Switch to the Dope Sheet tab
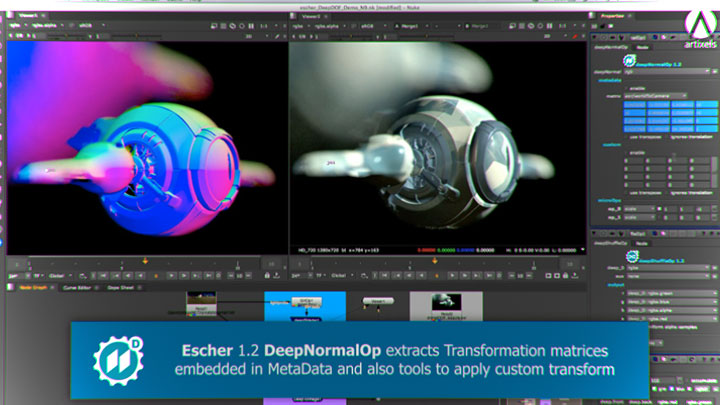The image size is (720, 405). 120,288
